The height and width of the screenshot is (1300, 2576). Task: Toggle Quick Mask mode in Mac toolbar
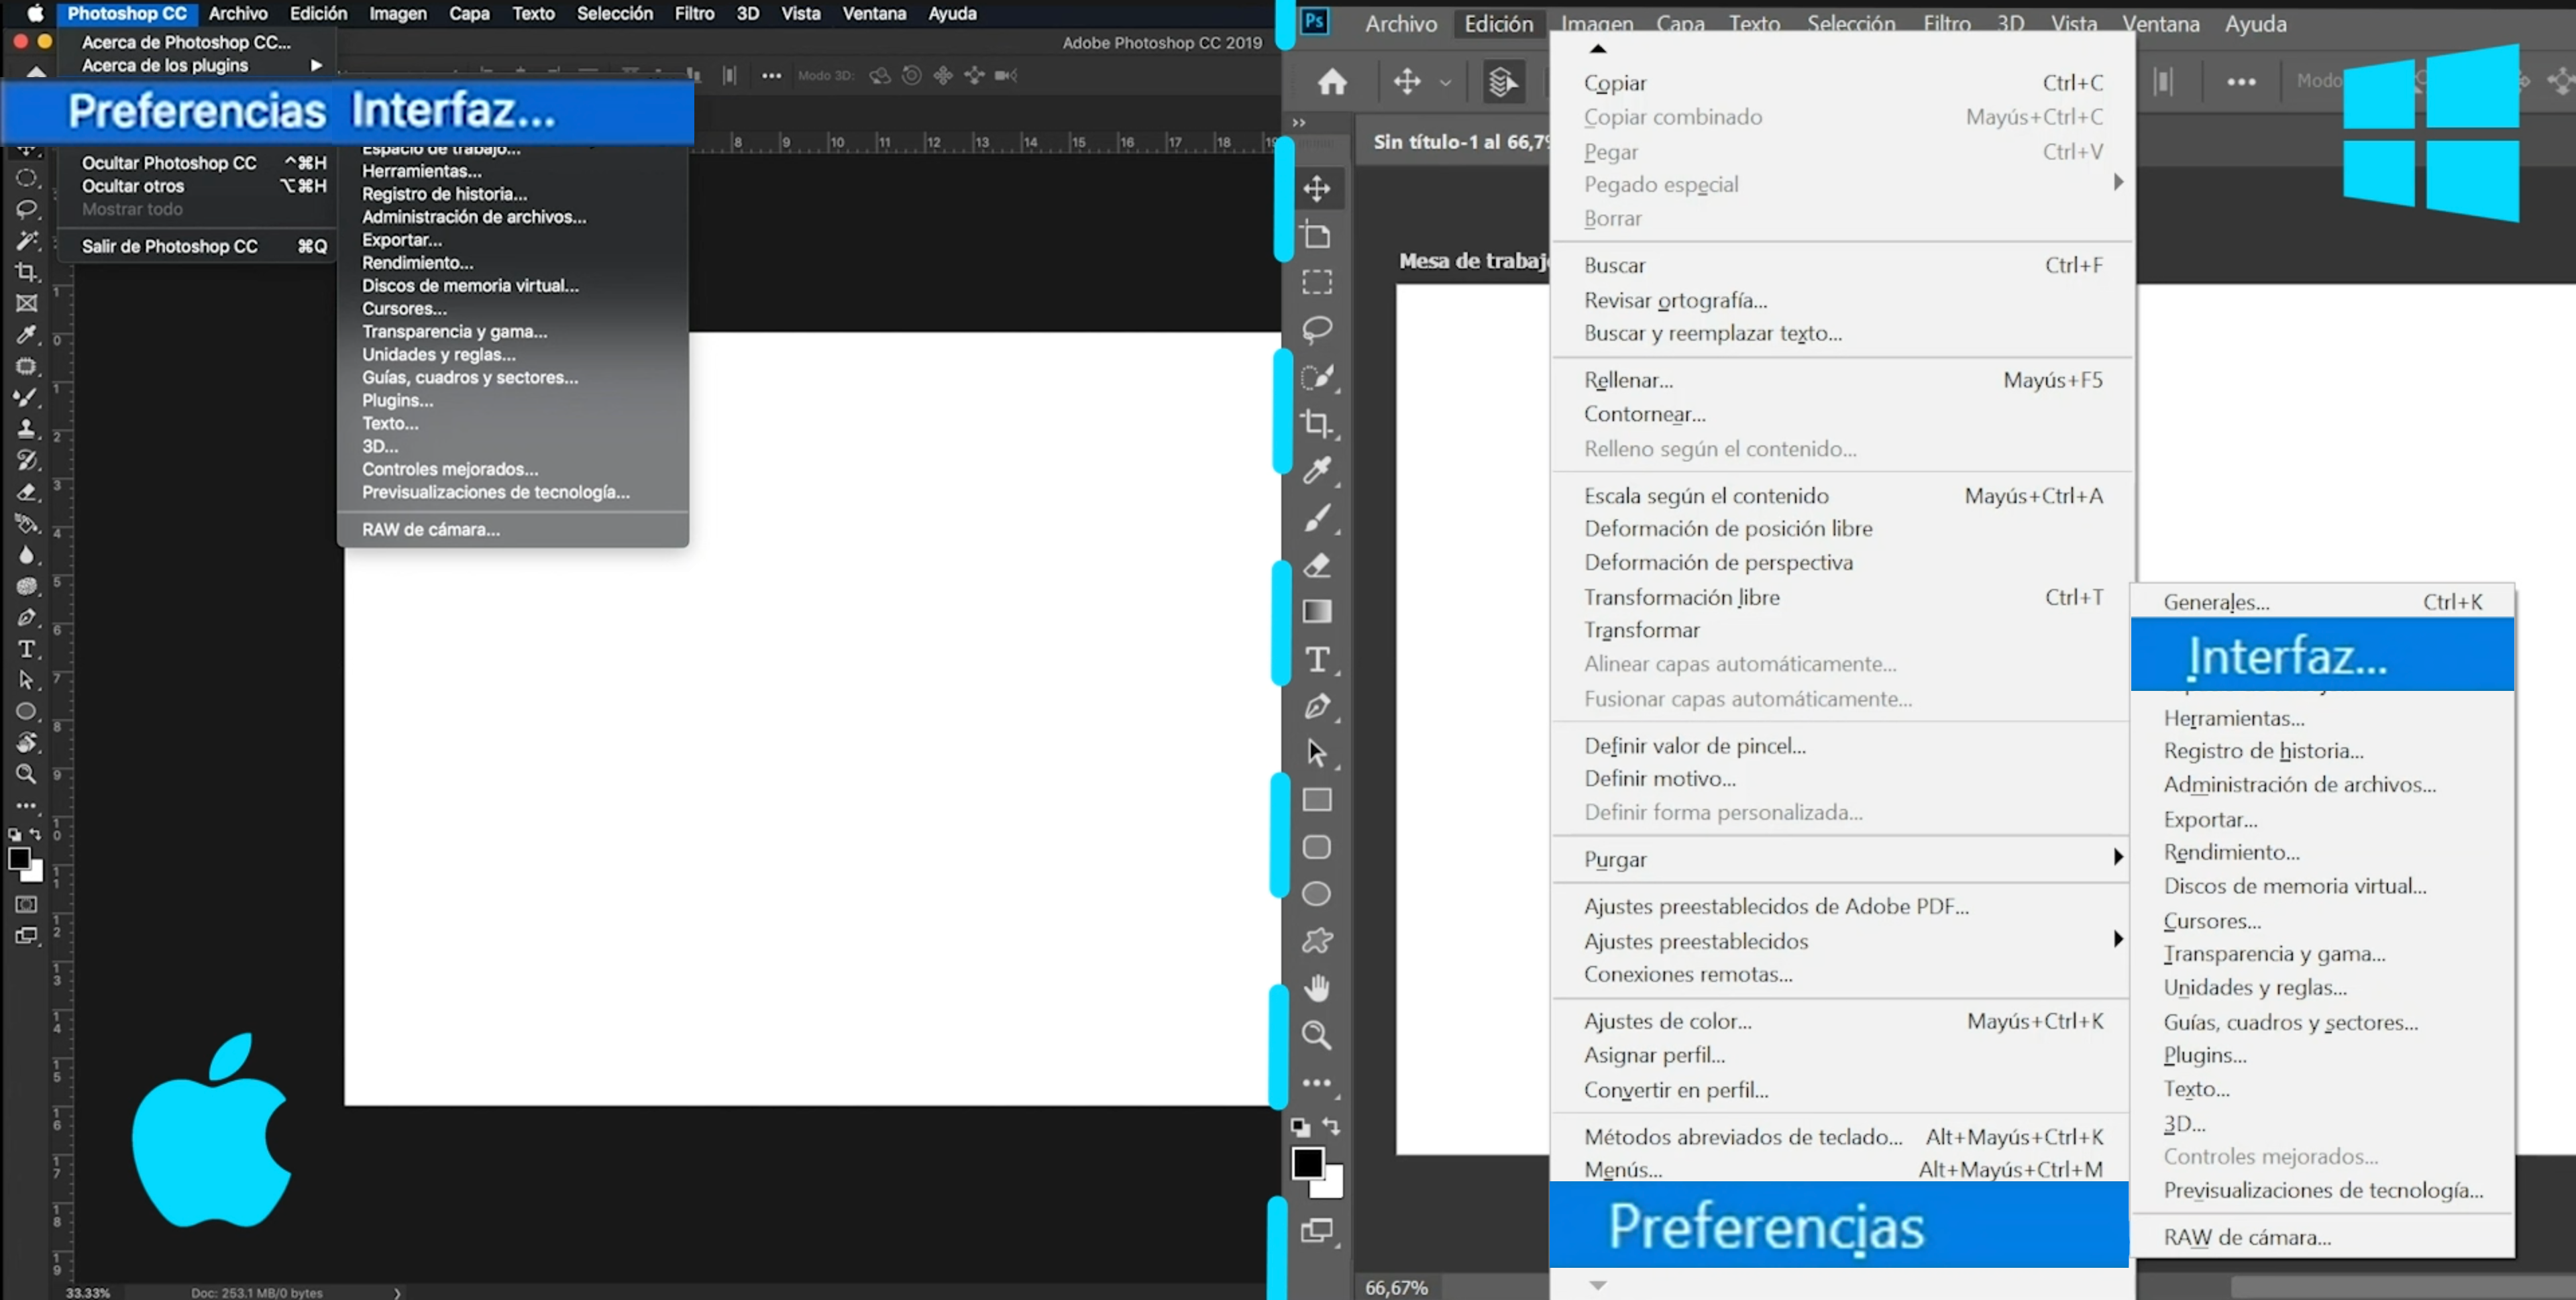click(27, 904)
